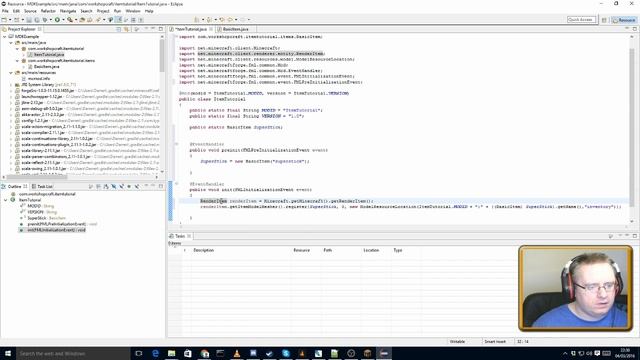Expand the JRE System Library node
This screenshot has height=360, width=640.
(11, 84)
